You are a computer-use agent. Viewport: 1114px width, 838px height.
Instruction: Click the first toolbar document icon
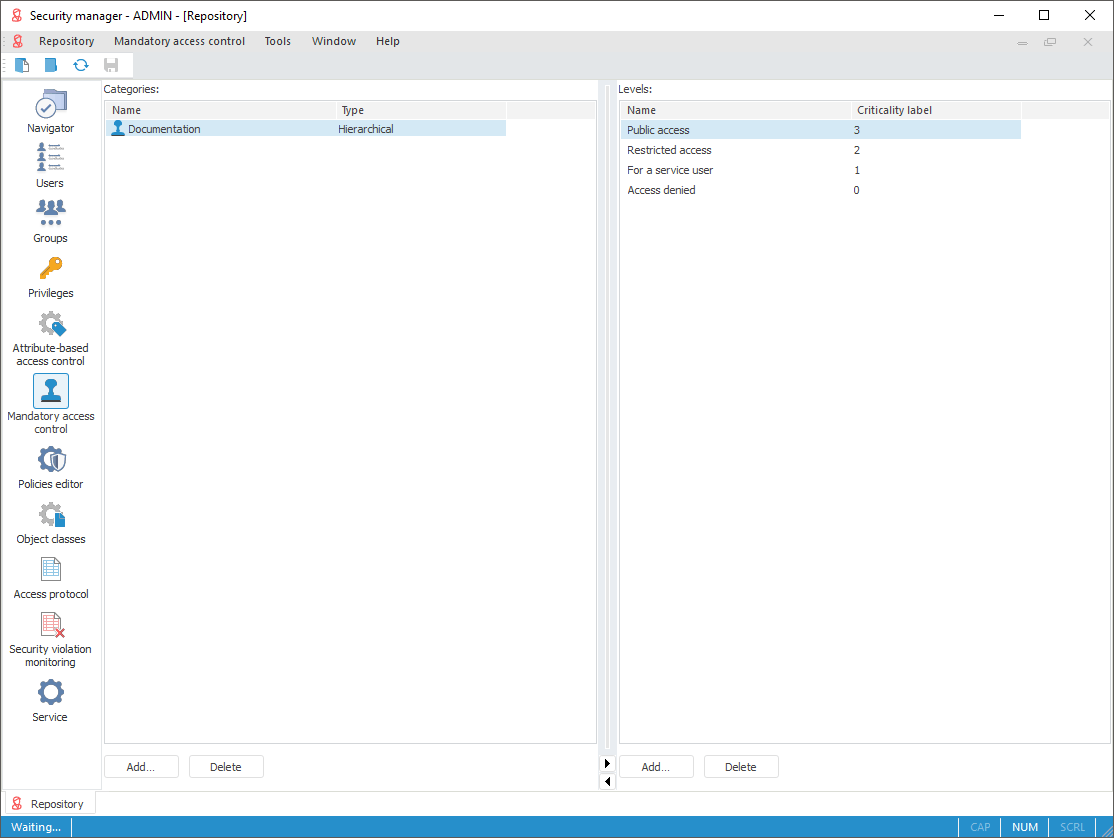point(22,65)
